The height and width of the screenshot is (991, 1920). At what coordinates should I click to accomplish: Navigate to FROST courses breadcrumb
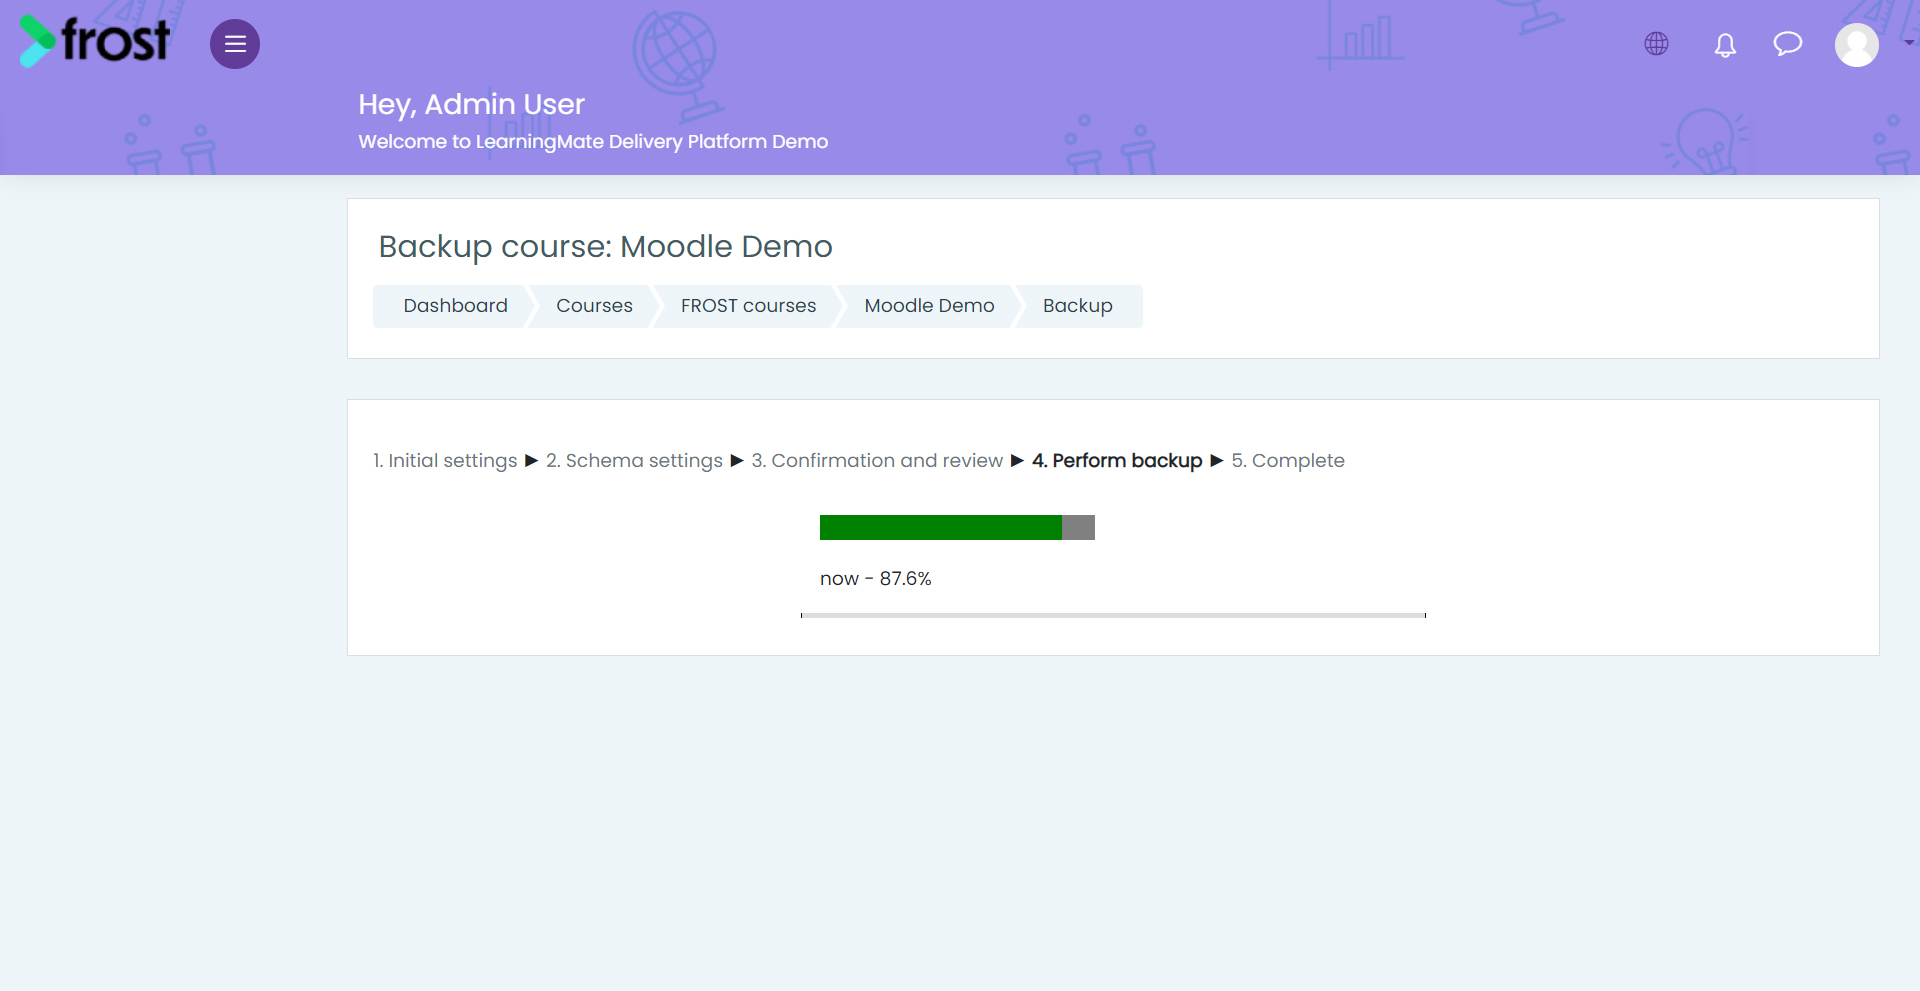(748, 306)
